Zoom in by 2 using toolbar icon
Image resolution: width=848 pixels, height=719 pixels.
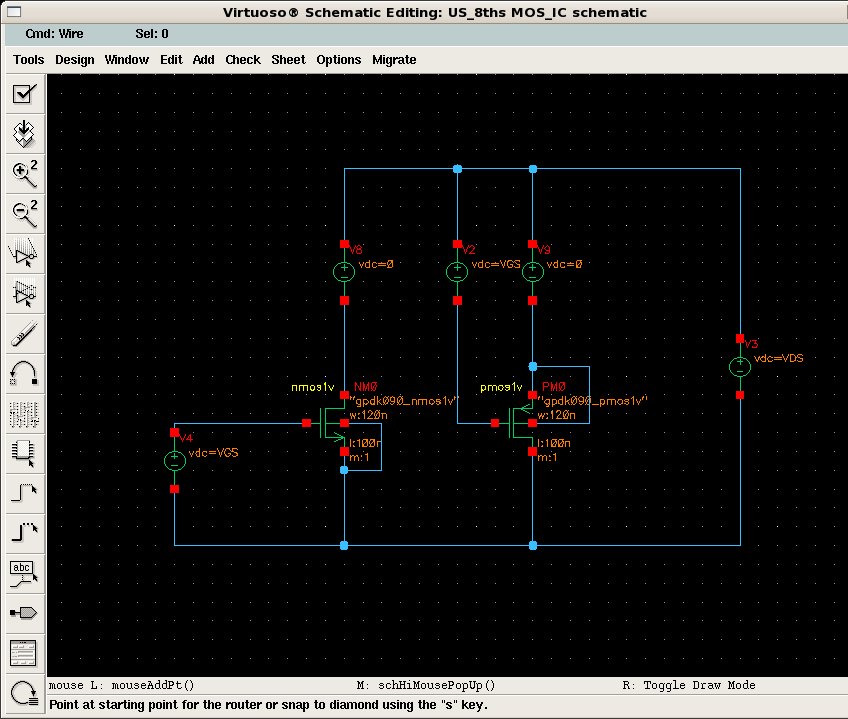(x=24, y=174)
